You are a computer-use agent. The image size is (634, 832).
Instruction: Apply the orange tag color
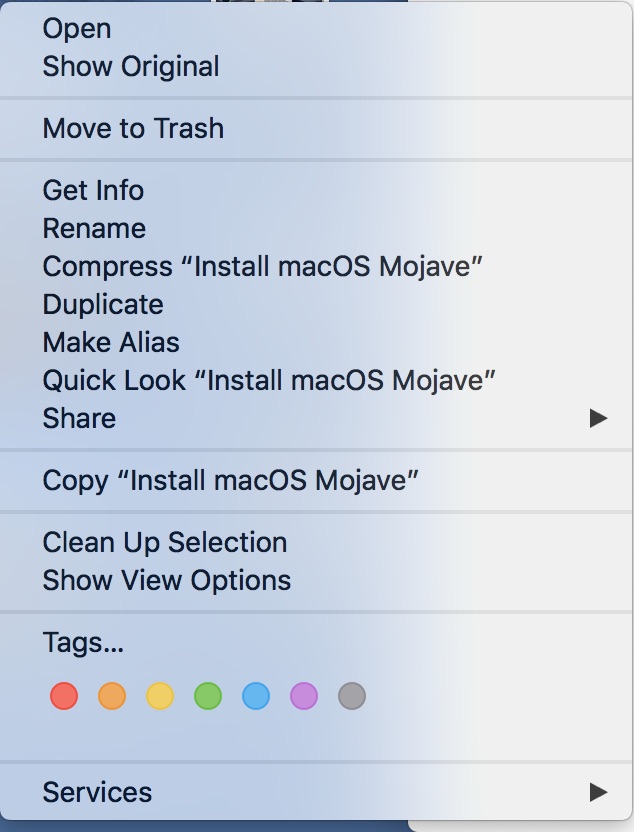tap(112, 696)
